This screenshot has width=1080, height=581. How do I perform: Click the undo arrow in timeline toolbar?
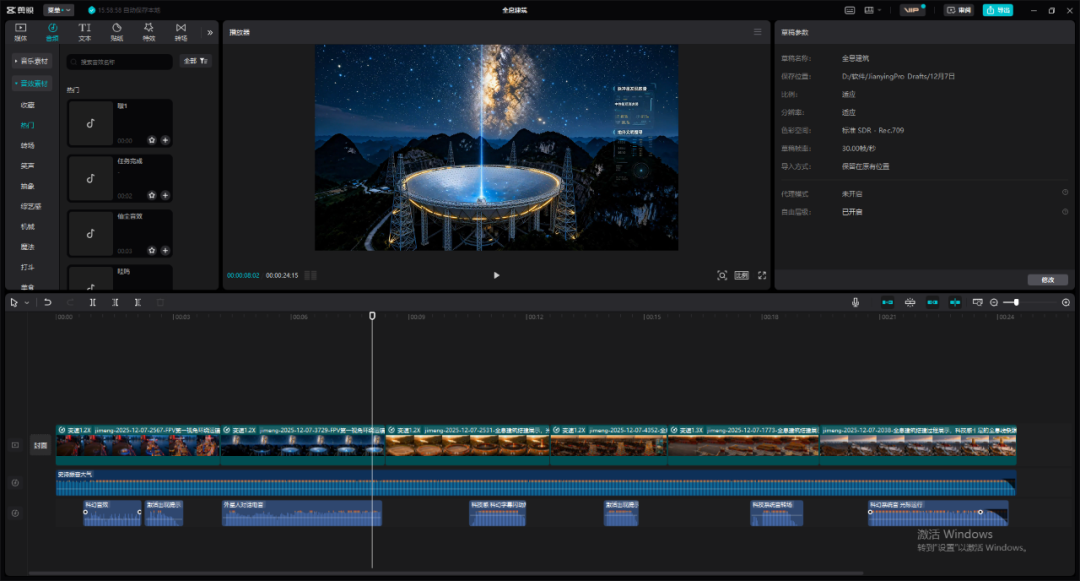pos(48,302)
